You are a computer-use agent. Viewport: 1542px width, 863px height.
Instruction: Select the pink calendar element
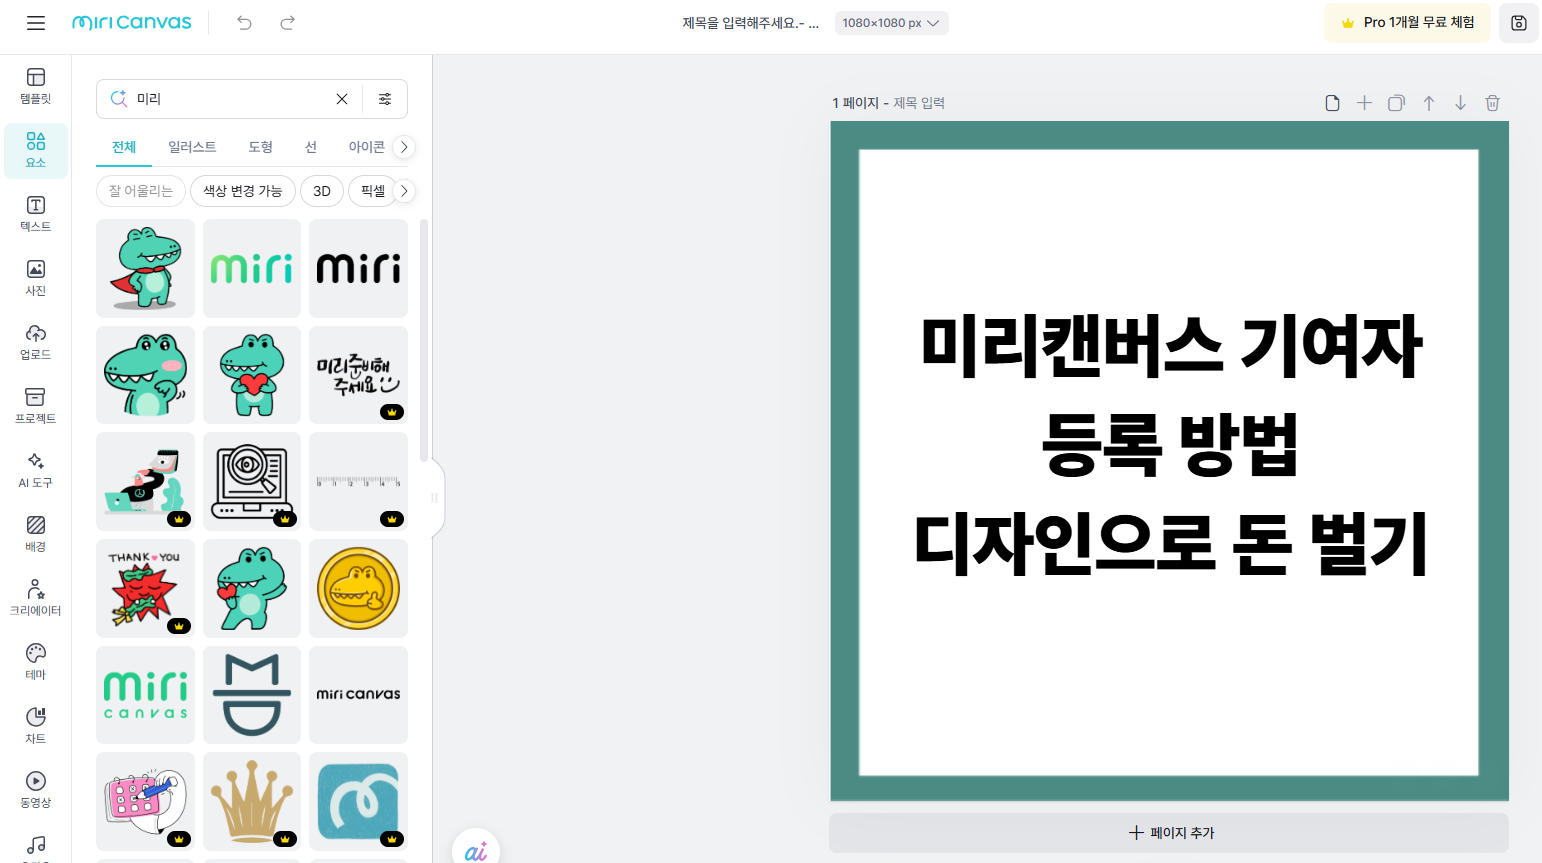pyautogui.click(x=146, y=802)
